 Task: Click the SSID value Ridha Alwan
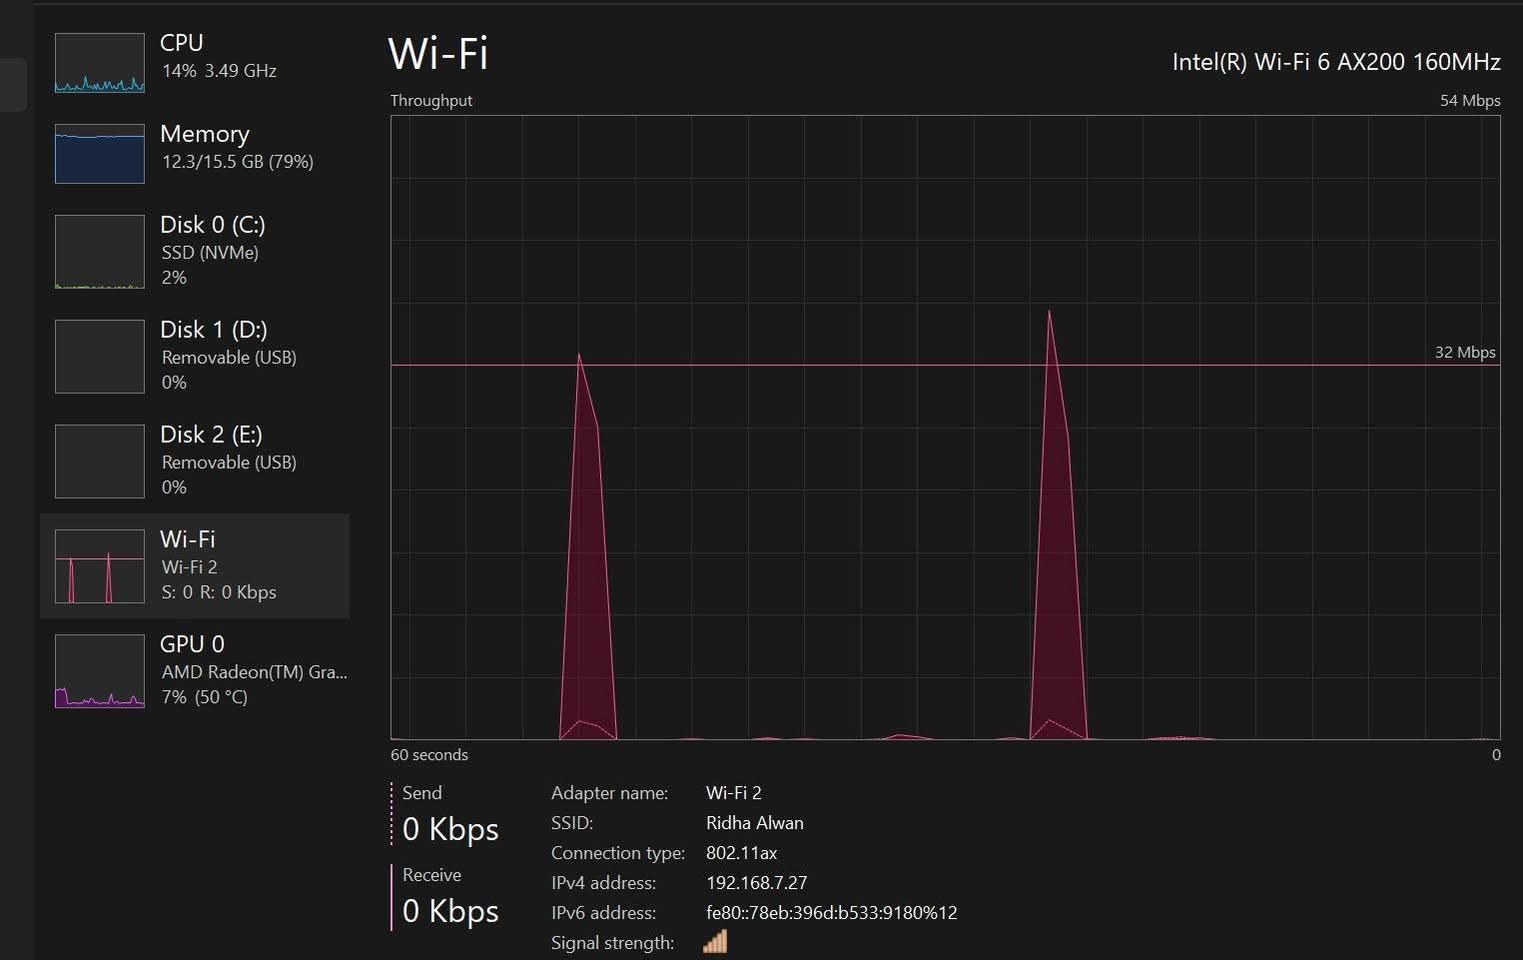[x=754, y=823]
